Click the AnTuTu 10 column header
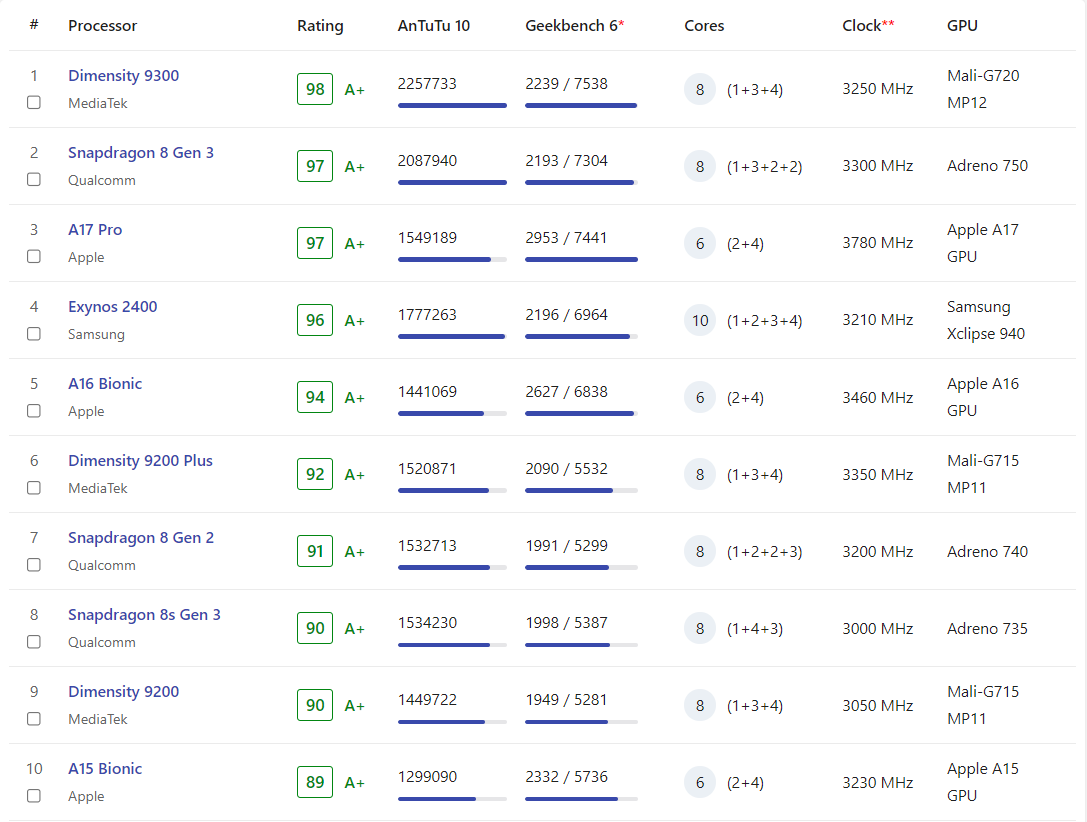Image resolution: width=1087 pixels, height=822 pixels. (x=433, y=26)
